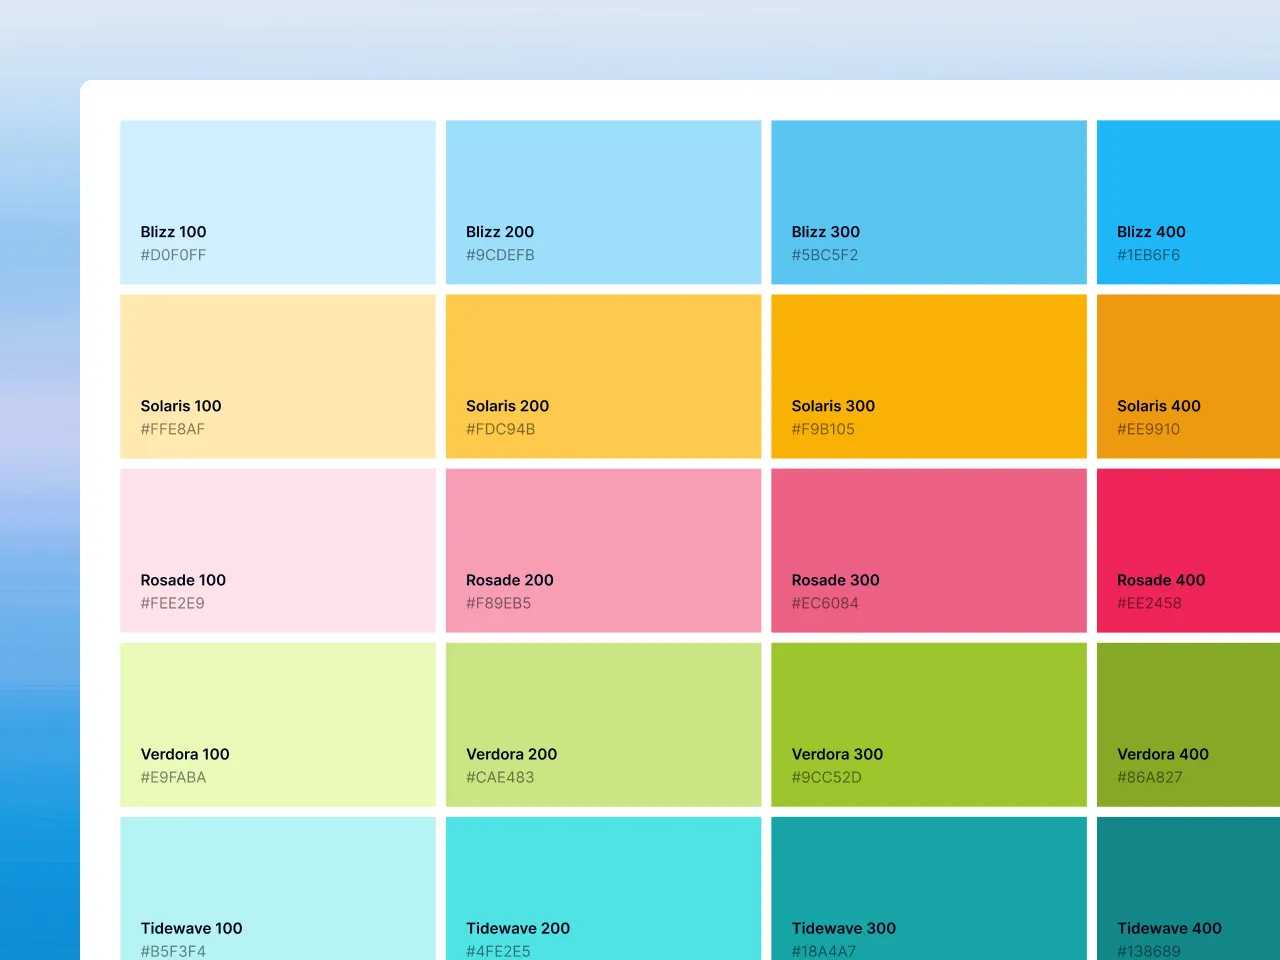
Task: Click the hex code #9CDEFB
Action: pos(500,255)
